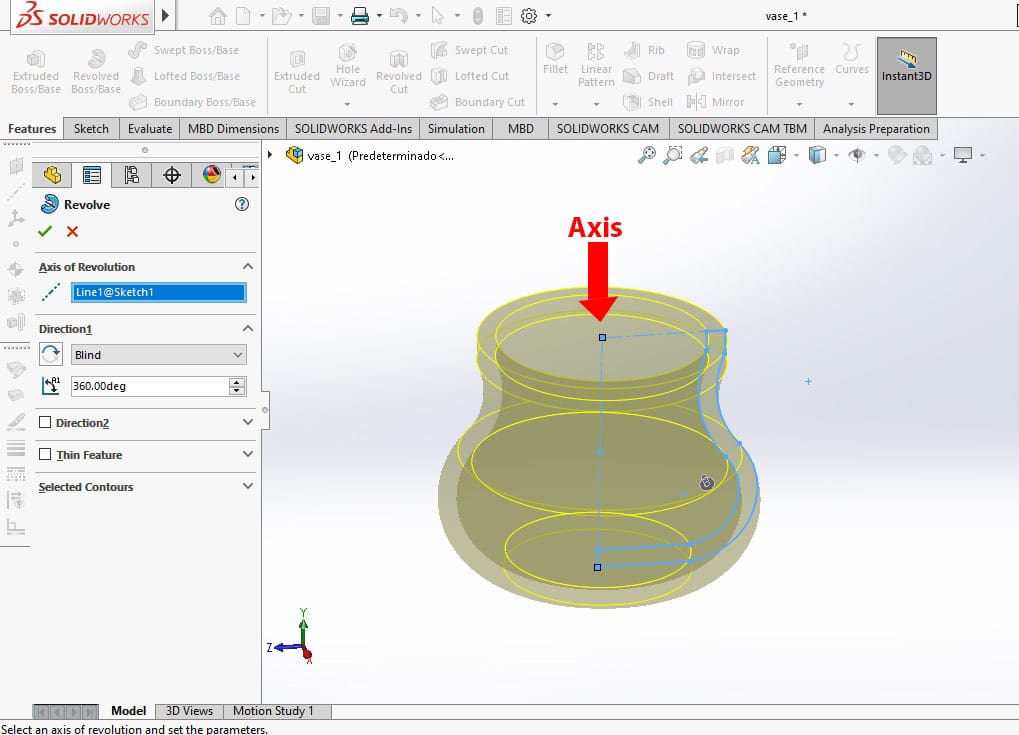Click the Select cursor tool icon

click(x=438, y=16)
